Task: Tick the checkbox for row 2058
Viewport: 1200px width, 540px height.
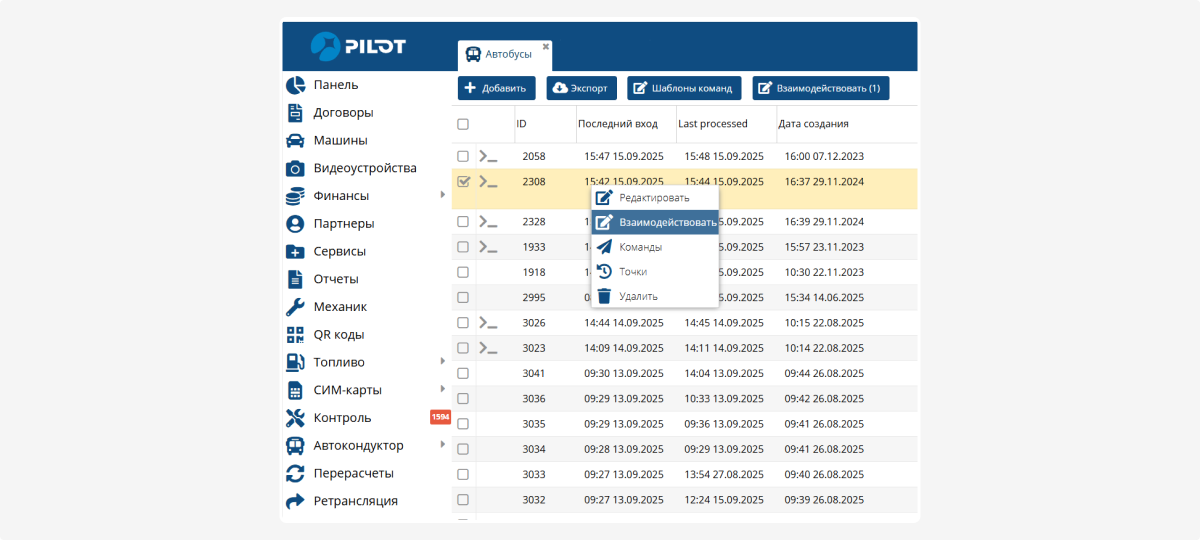Action: point(463,156)
